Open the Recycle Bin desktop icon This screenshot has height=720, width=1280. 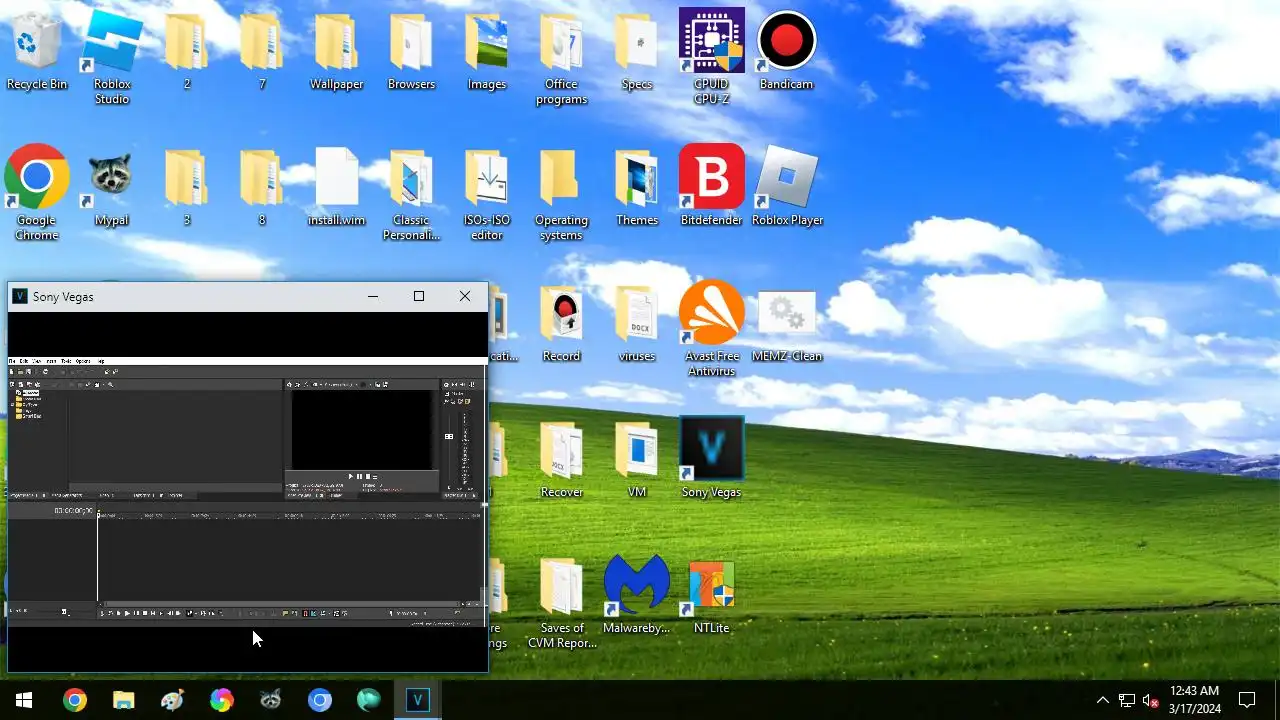pos(37,51)
